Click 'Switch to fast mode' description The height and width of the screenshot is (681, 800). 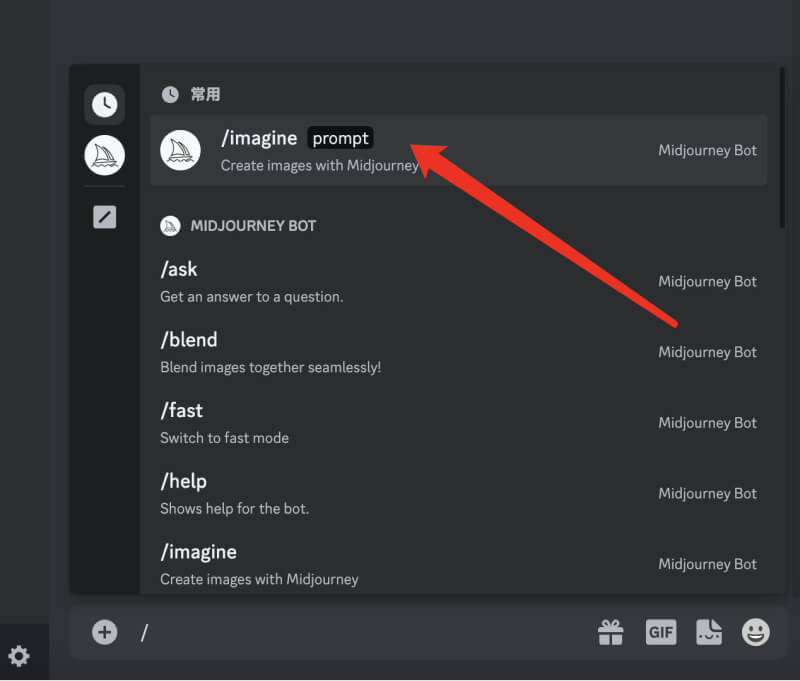pos(224,438)
